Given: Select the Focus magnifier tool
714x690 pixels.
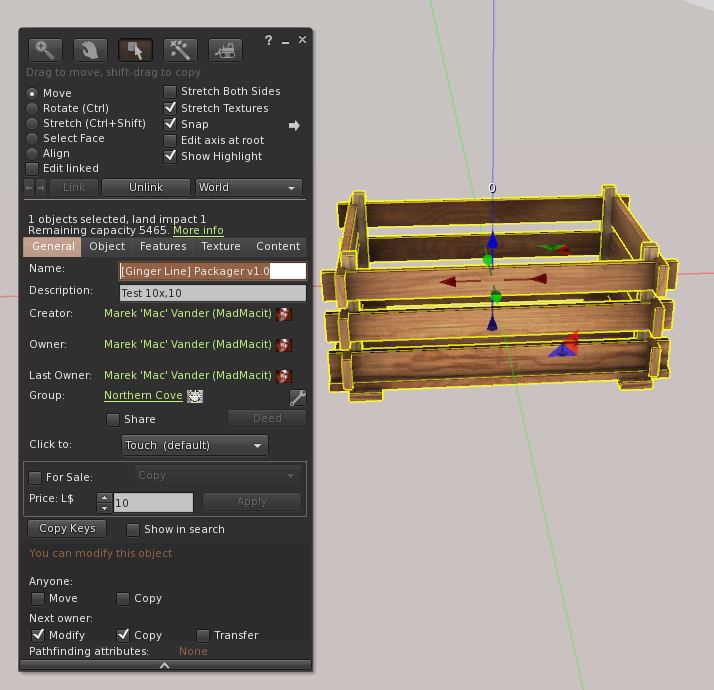Looking at the screenshot, I should pyautogui.click(x=46, y=49).
